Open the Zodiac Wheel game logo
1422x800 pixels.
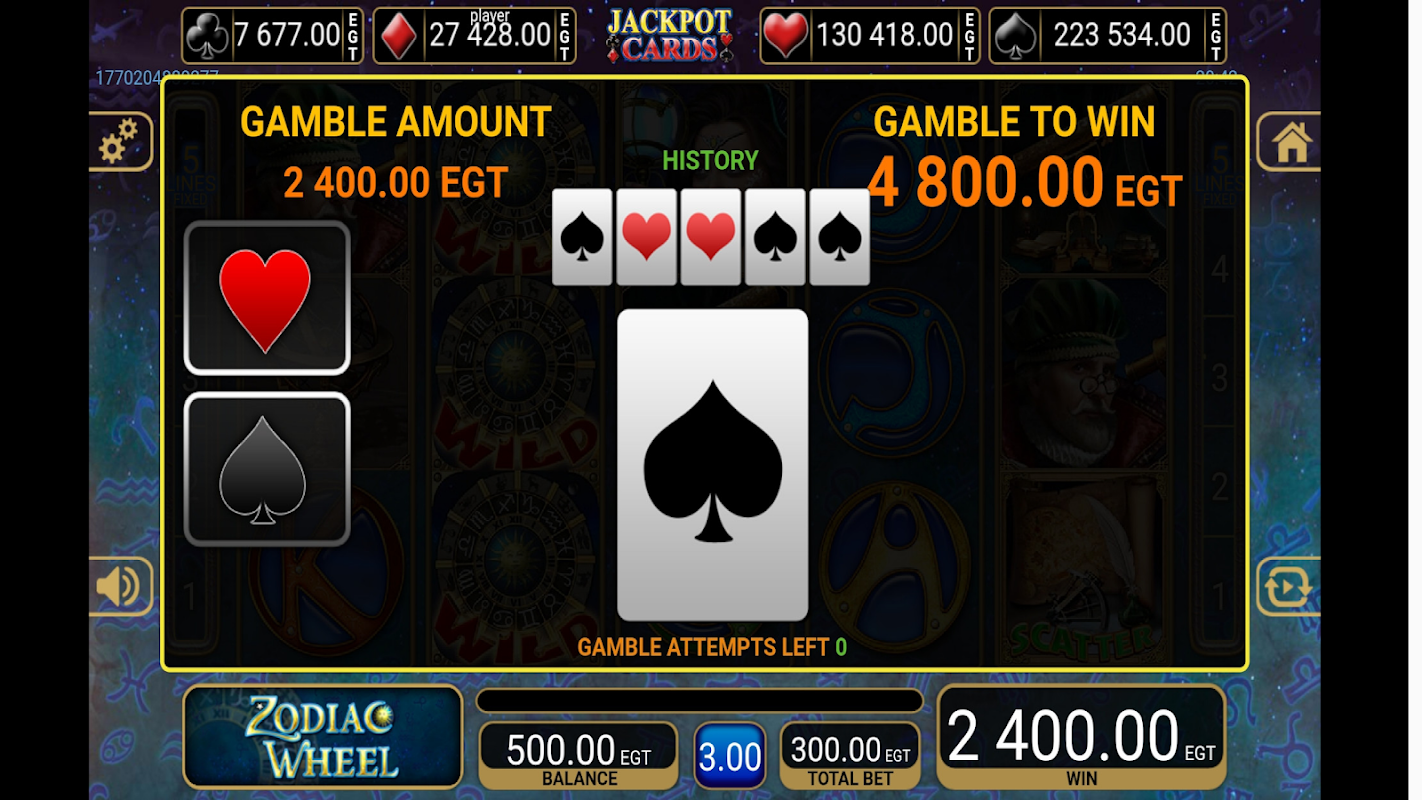tap(323, 737)
